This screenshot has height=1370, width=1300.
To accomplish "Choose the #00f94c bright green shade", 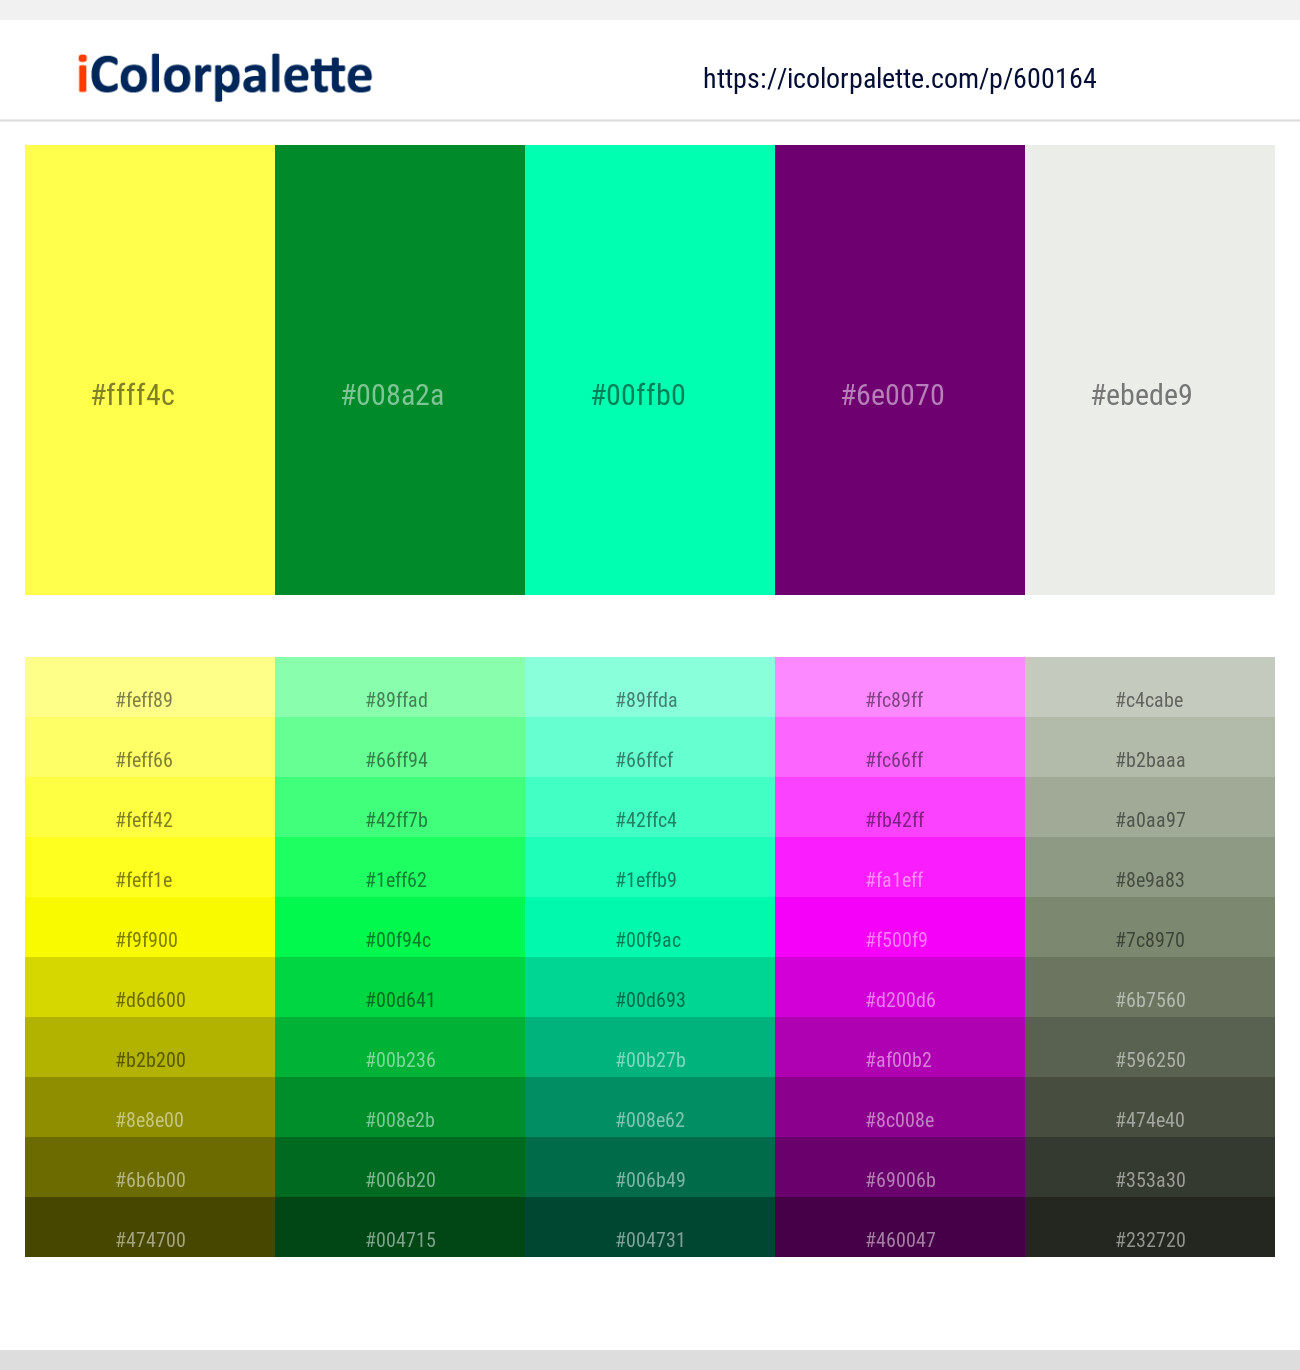I will (400, 927).
